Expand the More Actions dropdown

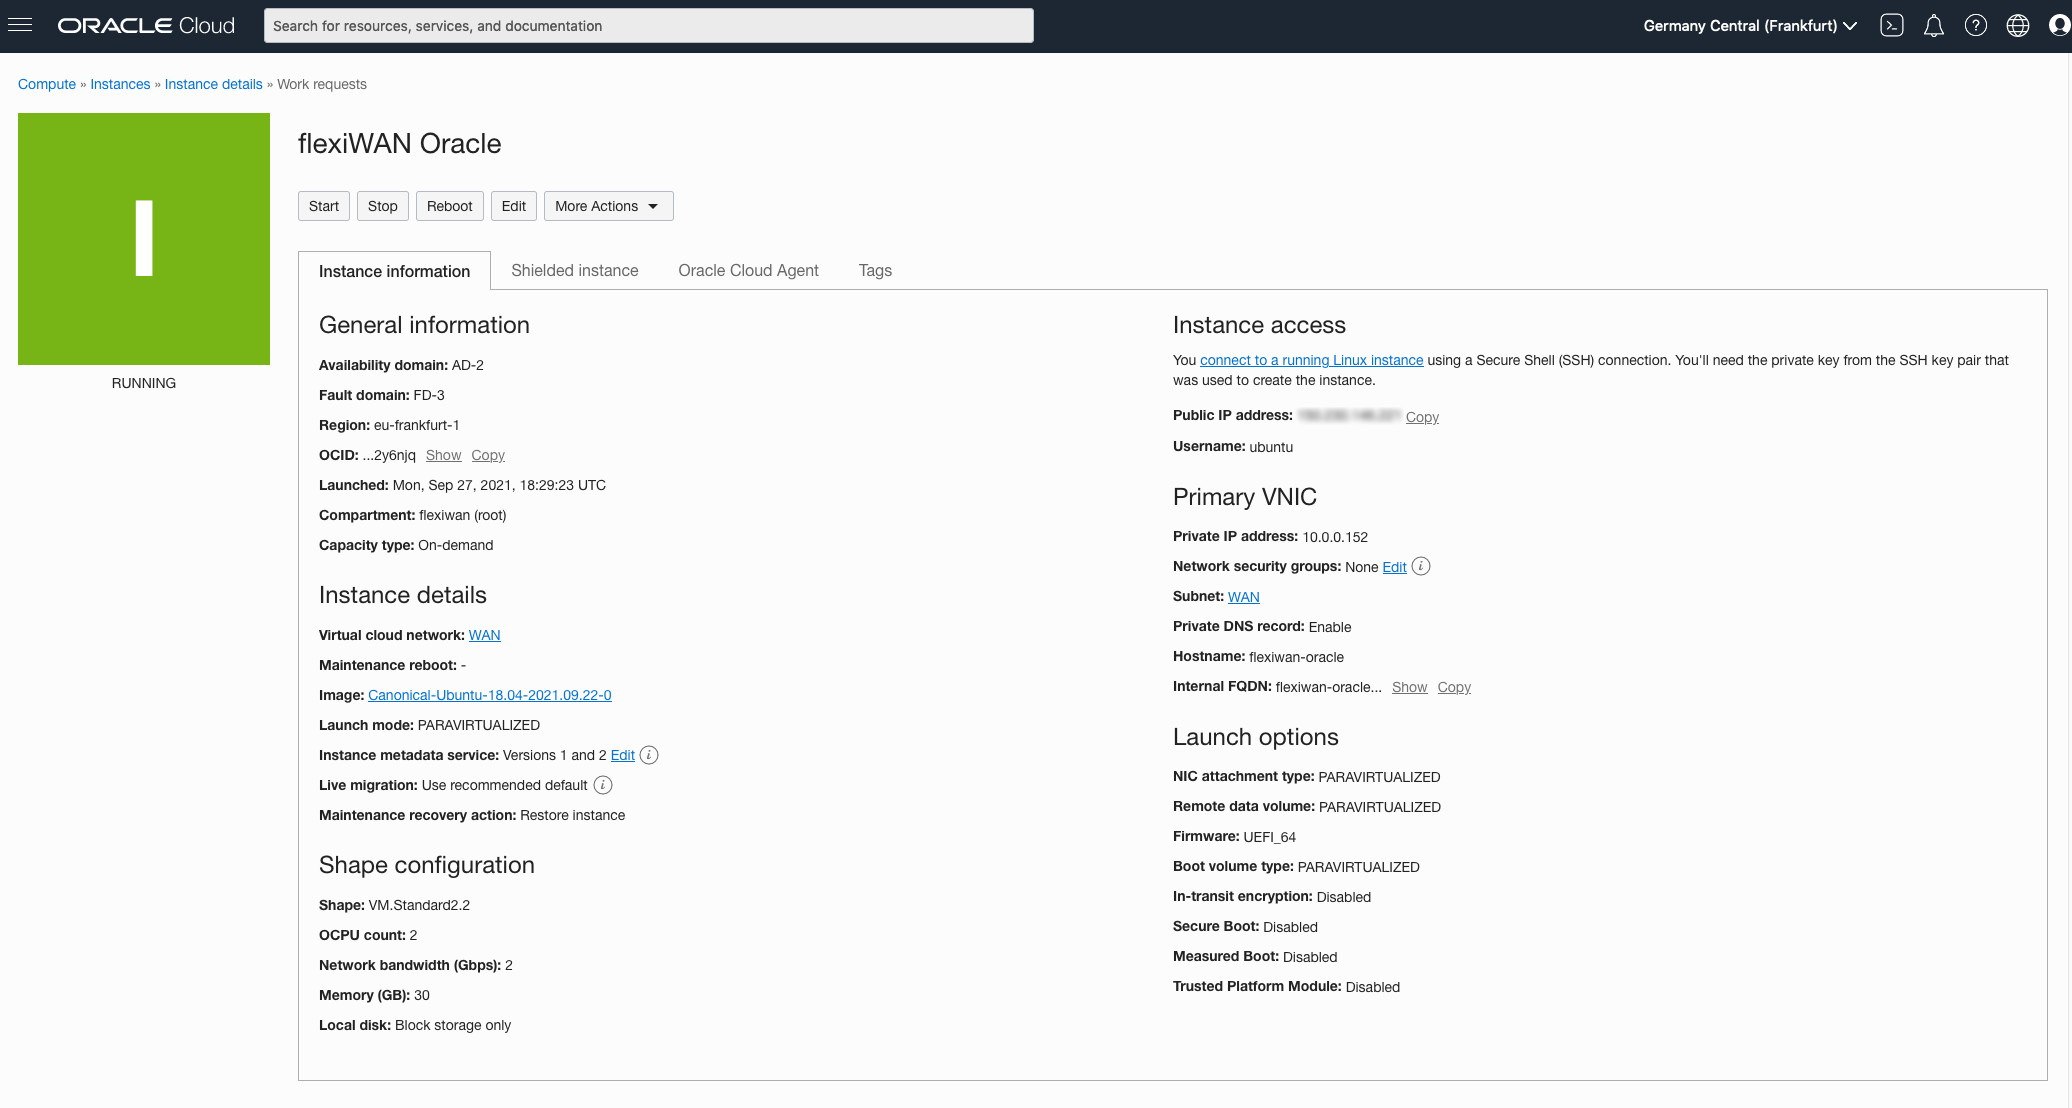tap(608, 206)
